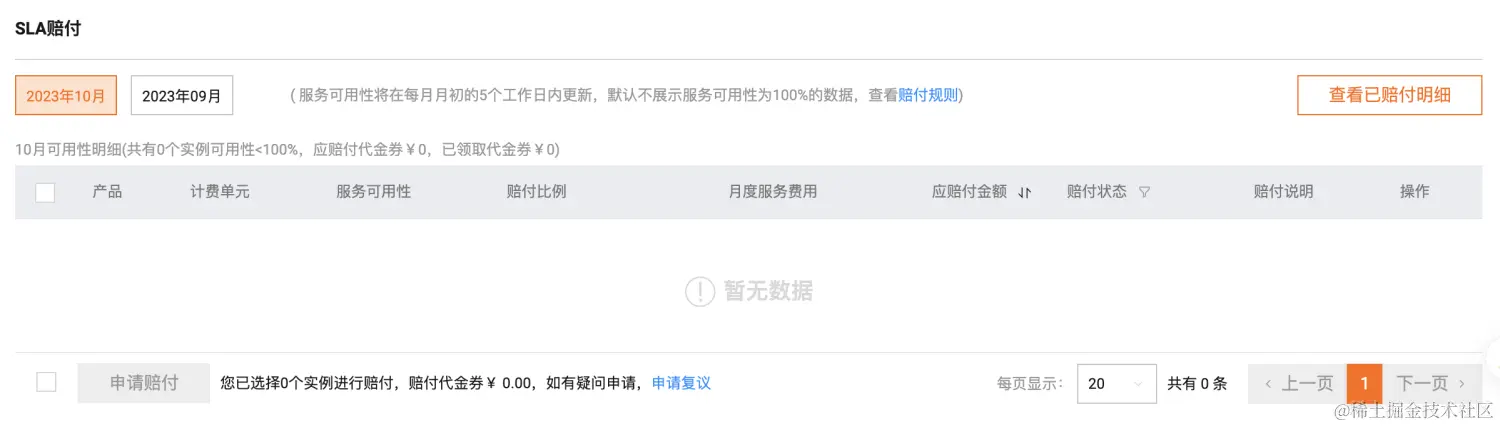Select page number 1 in pagination

(1364, 383)
